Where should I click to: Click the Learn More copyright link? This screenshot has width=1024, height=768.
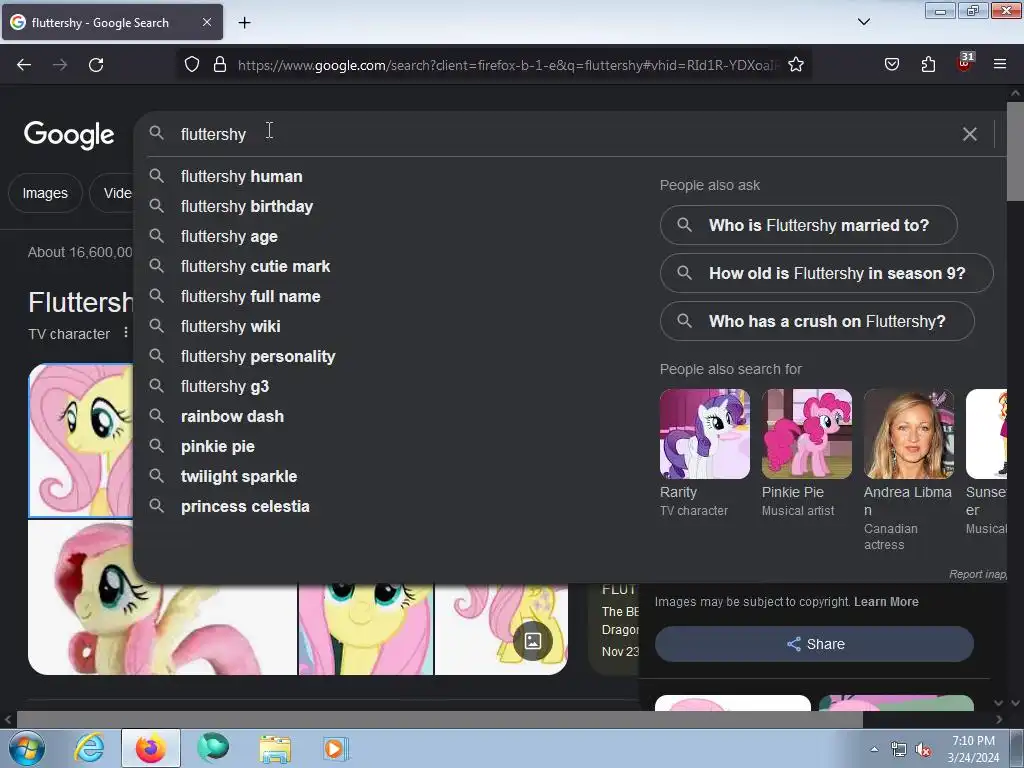point(886,601)
